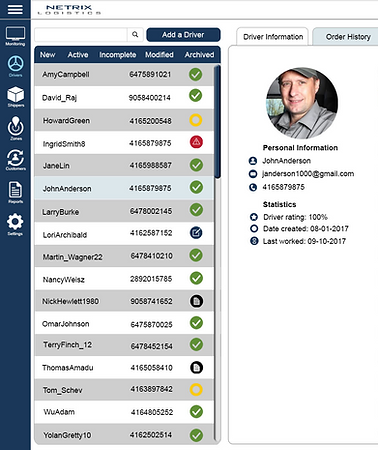Image resolution: width=378 pixels, height=450 pixels.
Task: Select driver ThomasAmadu in the list
Action: tap(124, 367)
